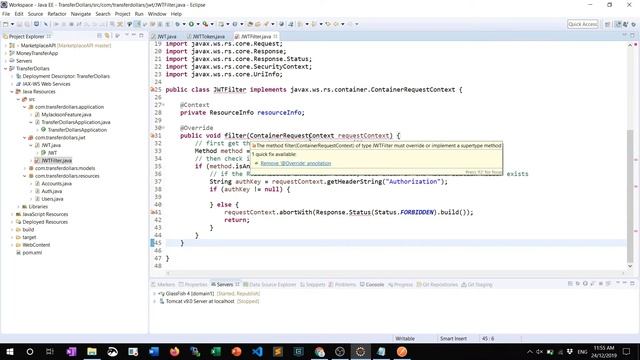The width and height of the screenshot is (640, 360).
Task: Open the Window menu
Action: [157, 14]
